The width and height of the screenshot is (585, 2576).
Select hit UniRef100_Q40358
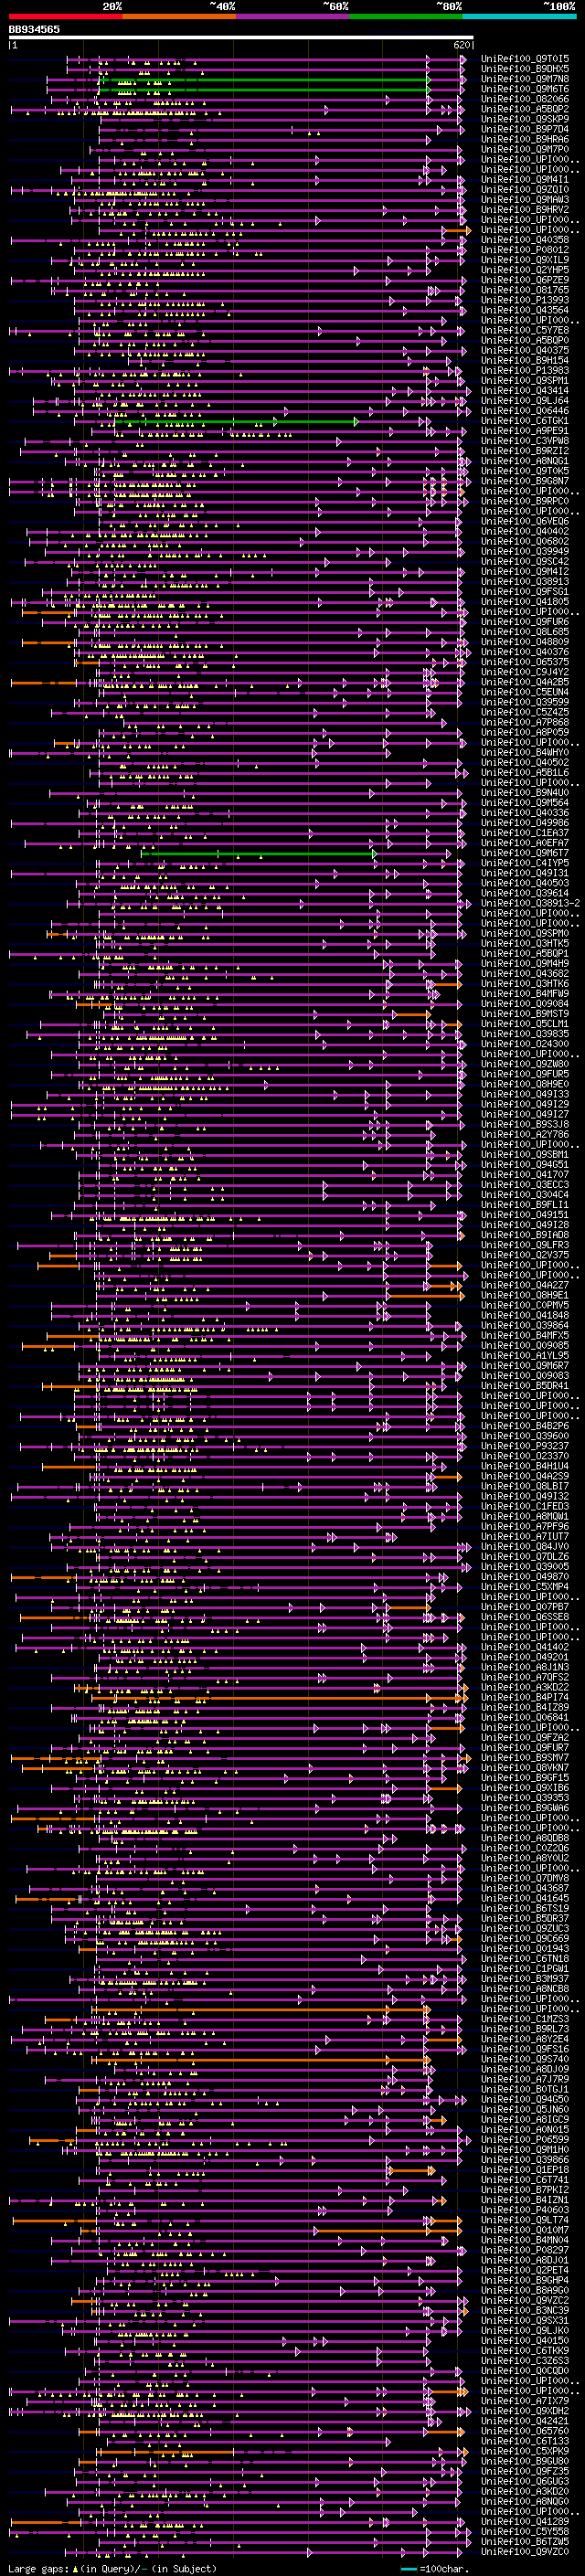click(525, 240)
